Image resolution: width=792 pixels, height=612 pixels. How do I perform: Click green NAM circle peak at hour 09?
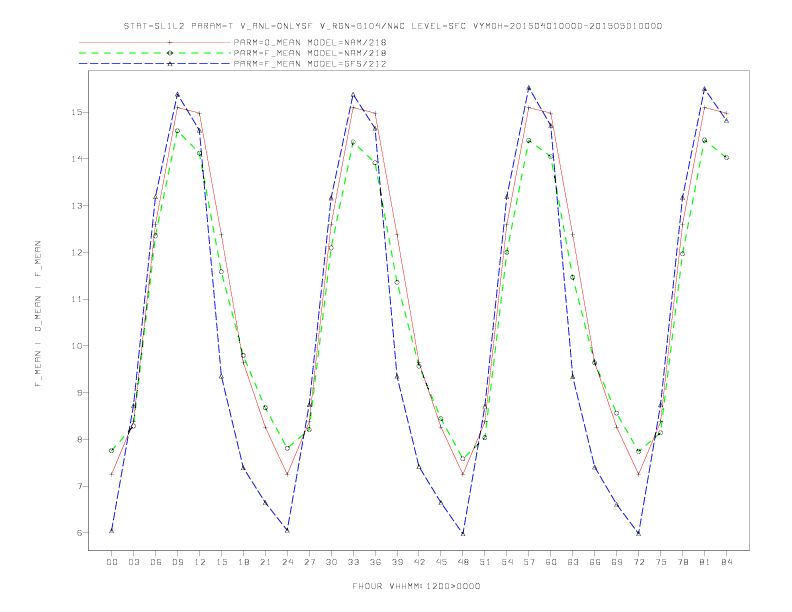177,131
